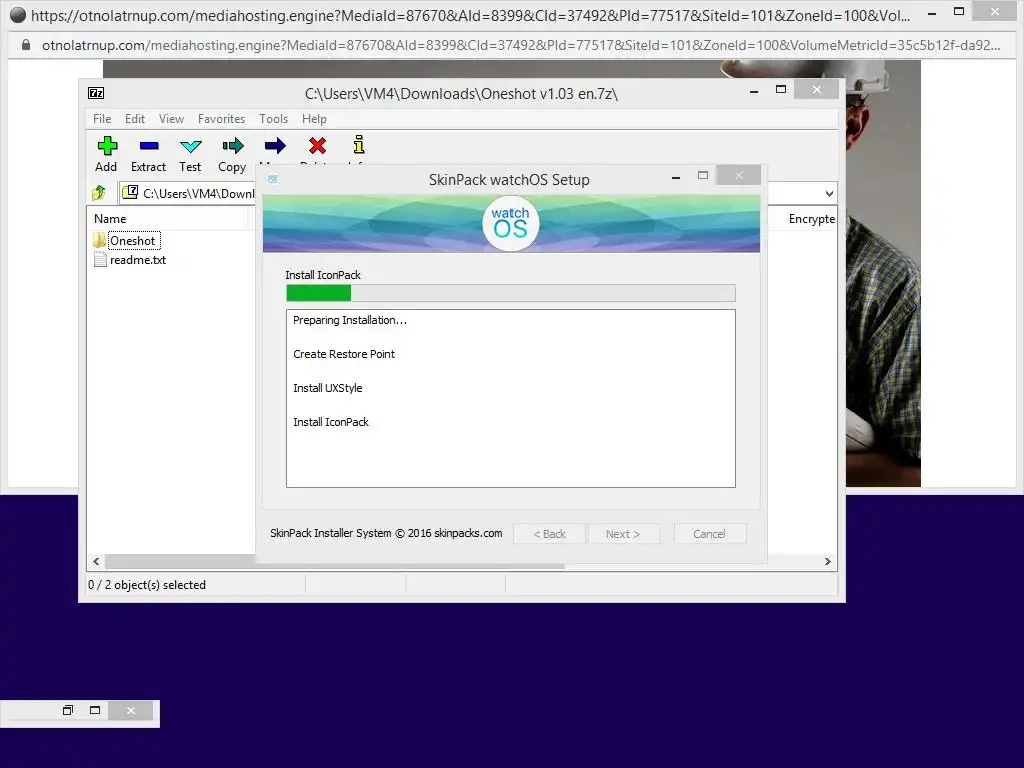Select the Oneshot folder name
Image resolution: width=1024 pixels, height=768 pixels.
click(x=133, y=240)
